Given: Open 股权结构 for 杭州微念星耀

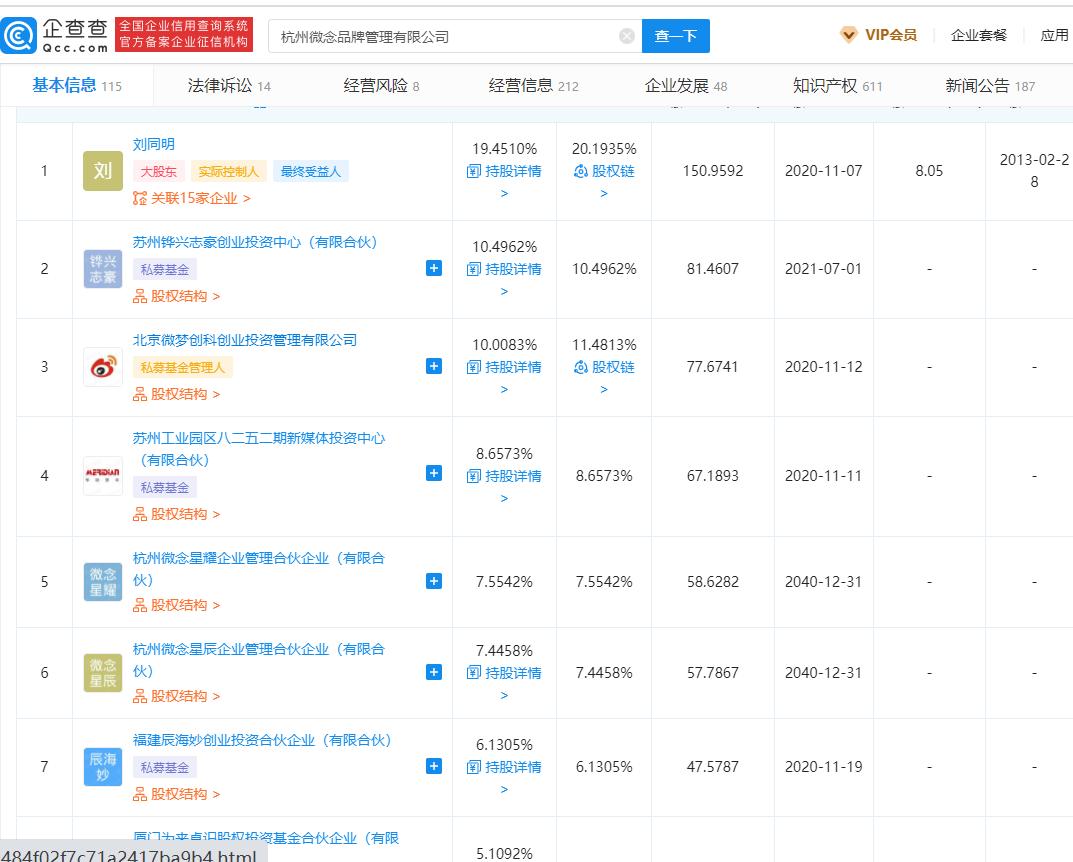Looking at the screenshot, I should (x=177, y=605).
